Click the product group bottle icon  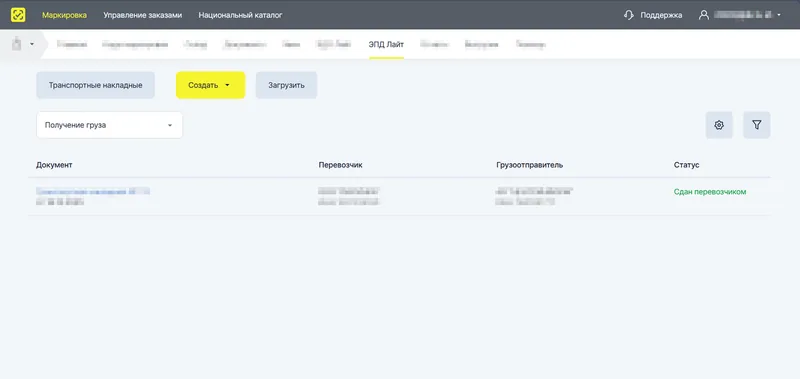click(17, 44)
